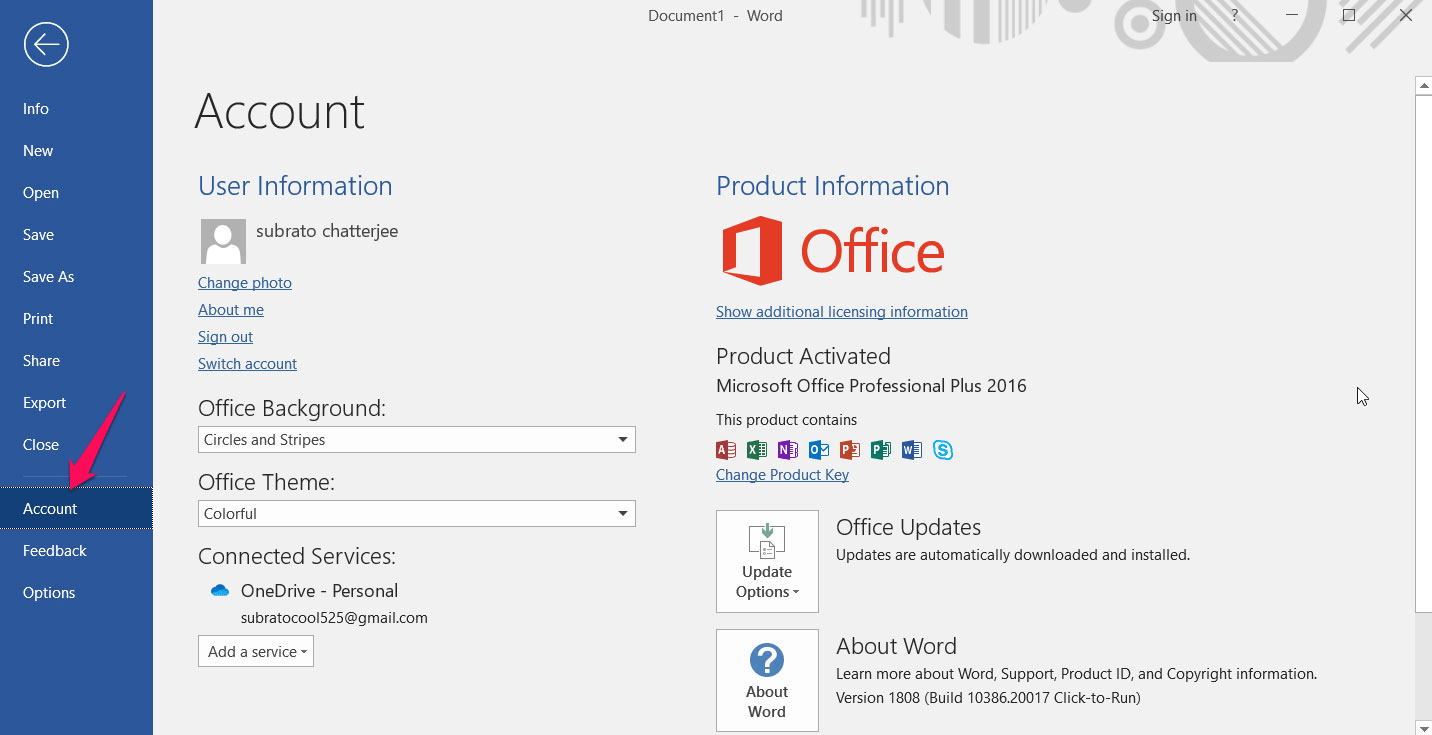
Task: Select Options in the sidebar
Action: coord(49,593)
